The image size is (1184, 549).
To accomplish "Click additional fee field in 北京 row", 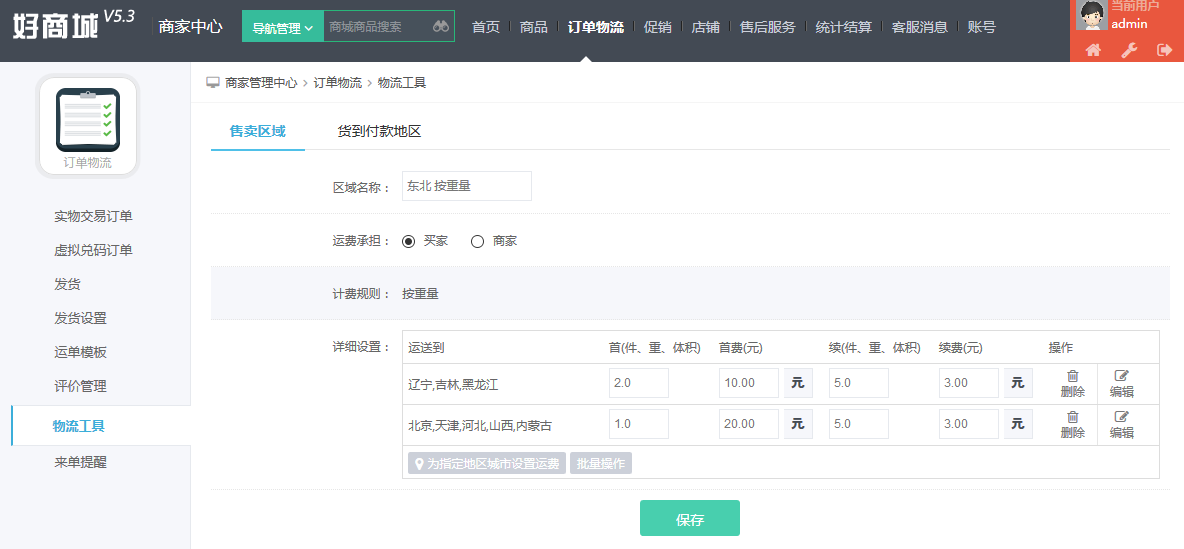I will click(969, 424).
